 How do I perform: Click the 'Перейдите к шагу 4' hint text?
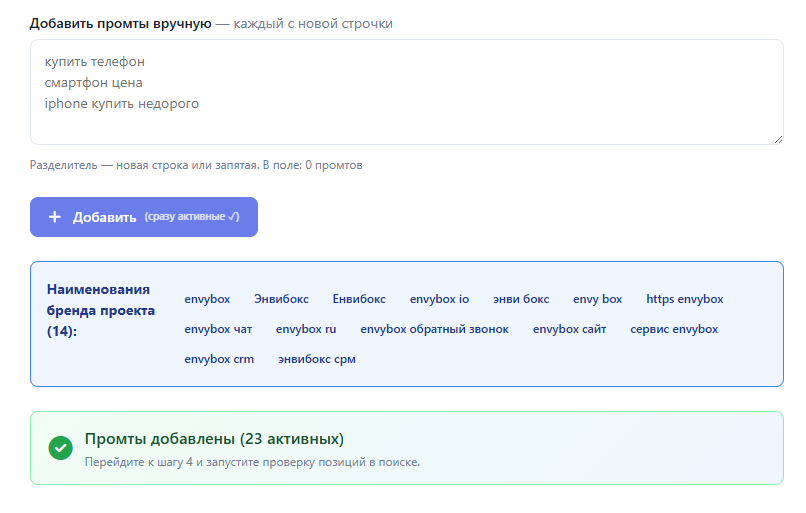click(x=252, y=462)
